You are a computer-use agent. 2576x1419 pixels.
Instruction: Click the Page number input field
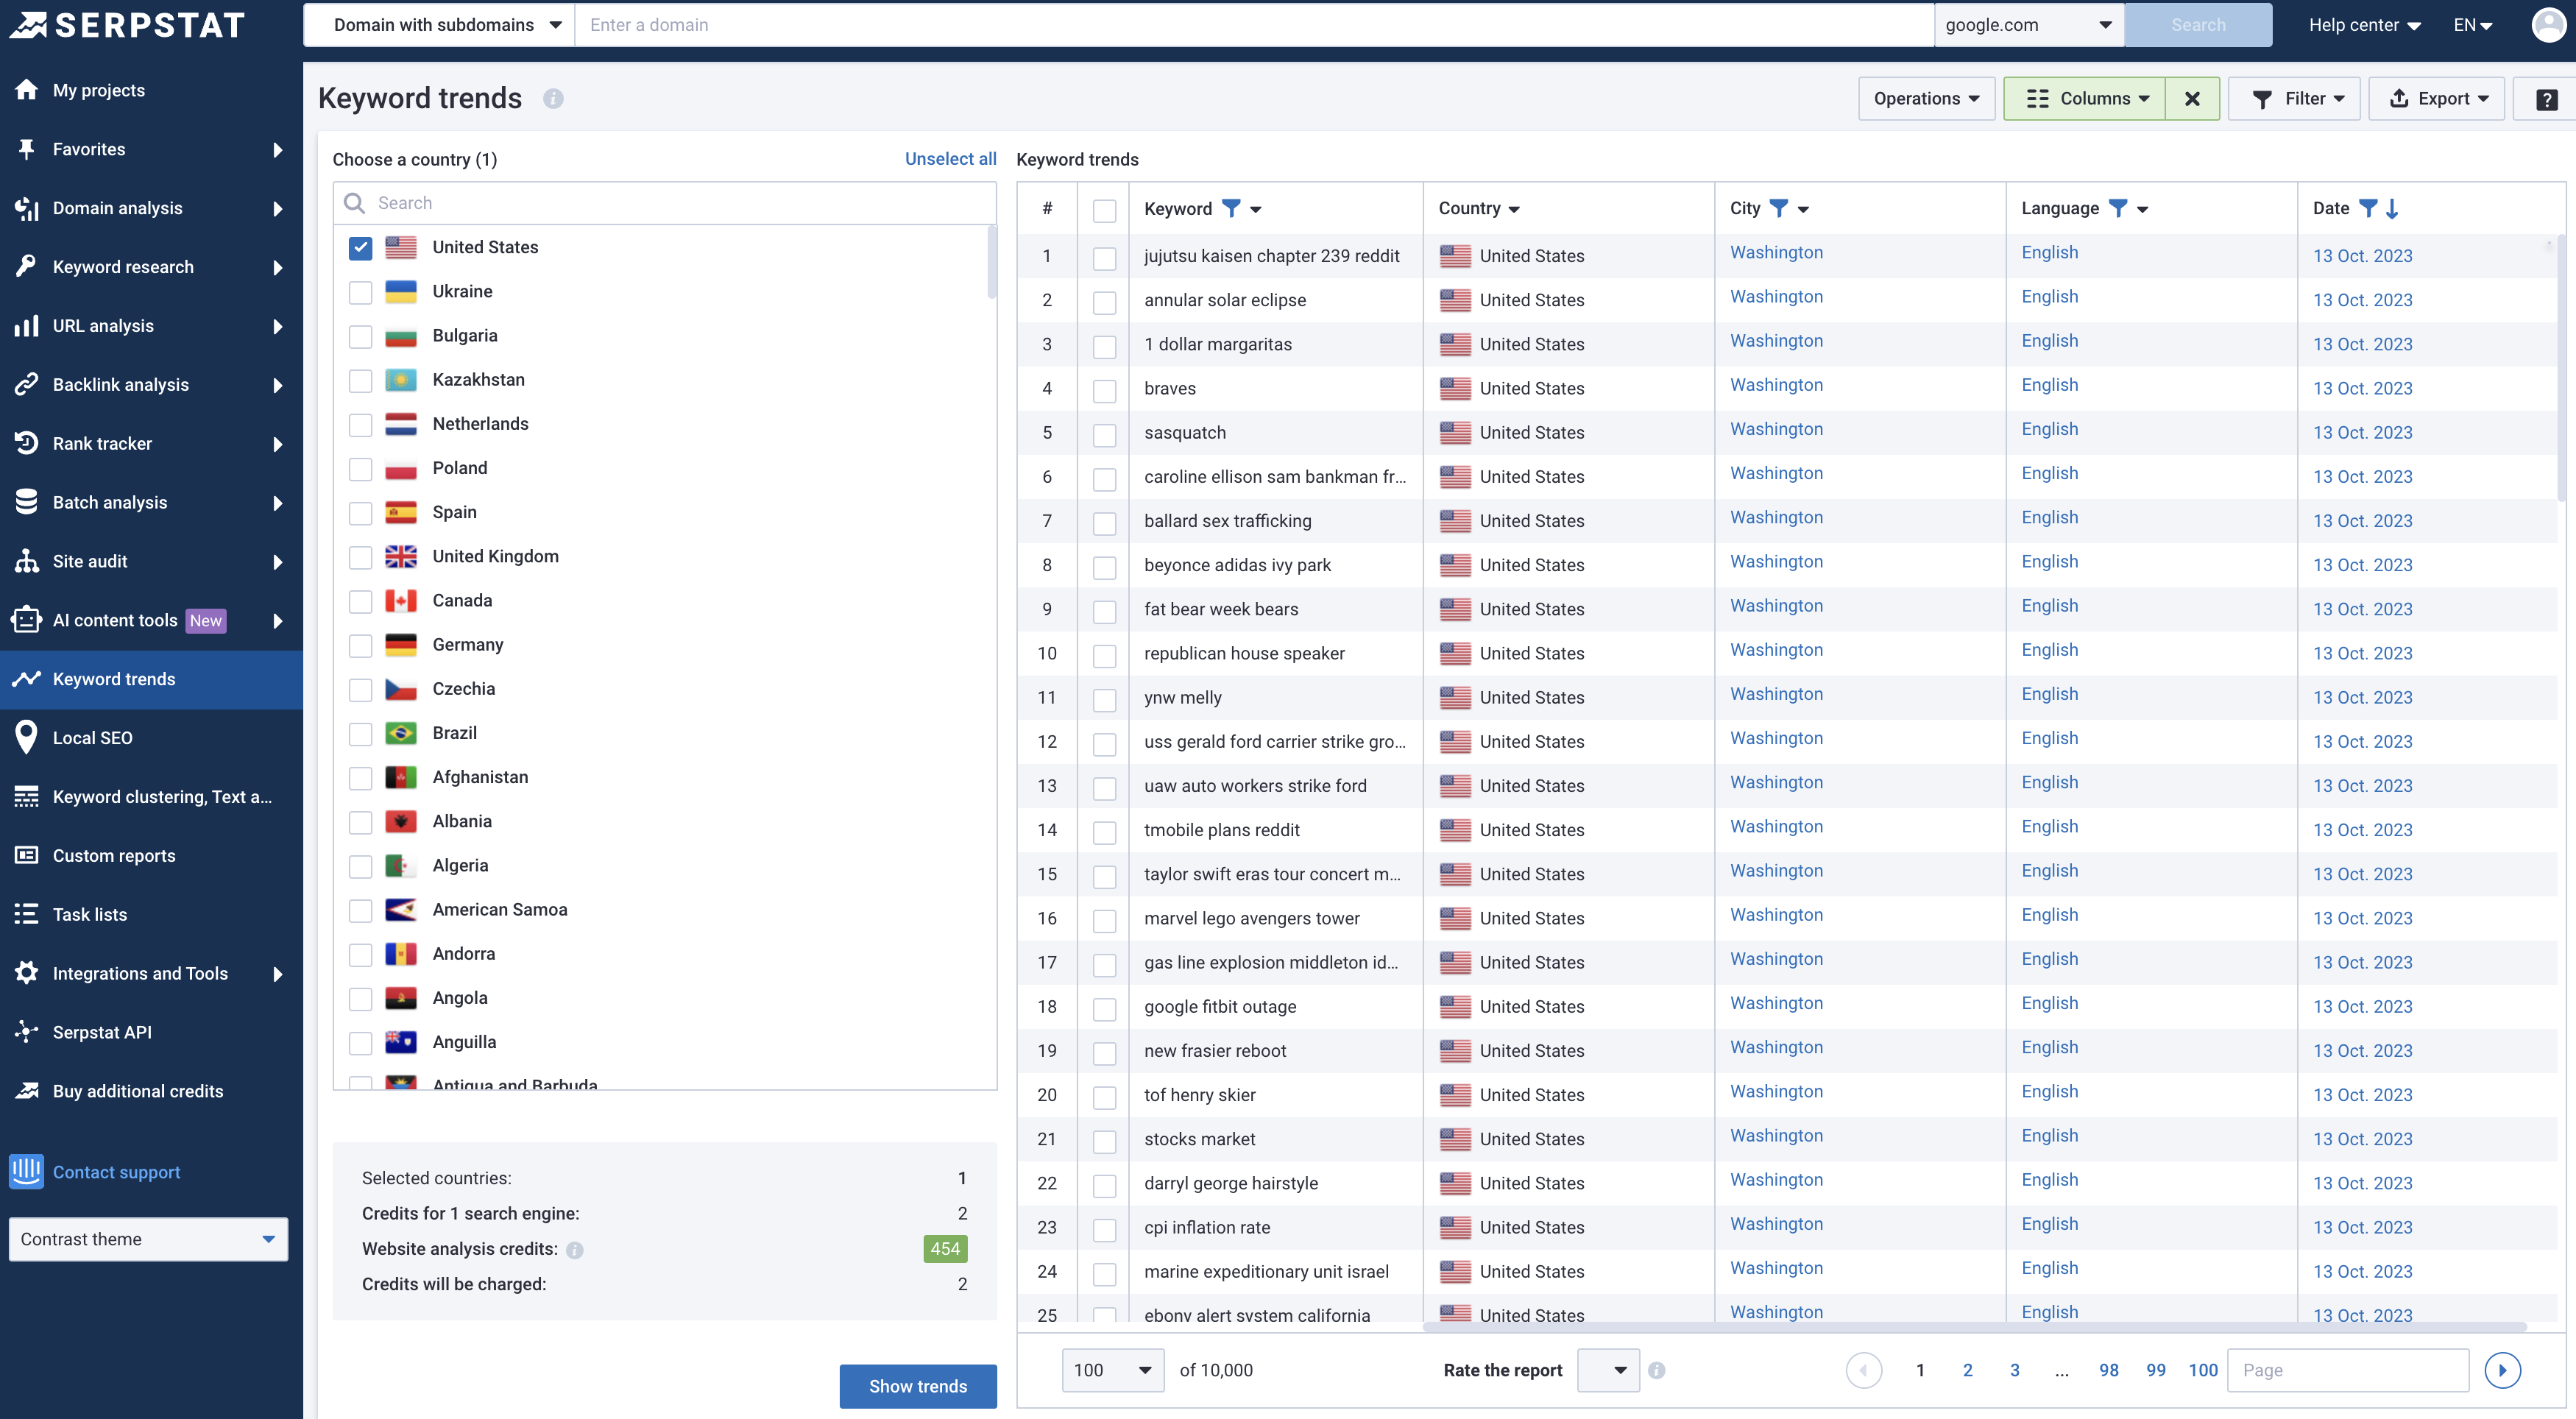(x=2348, y=1371)
